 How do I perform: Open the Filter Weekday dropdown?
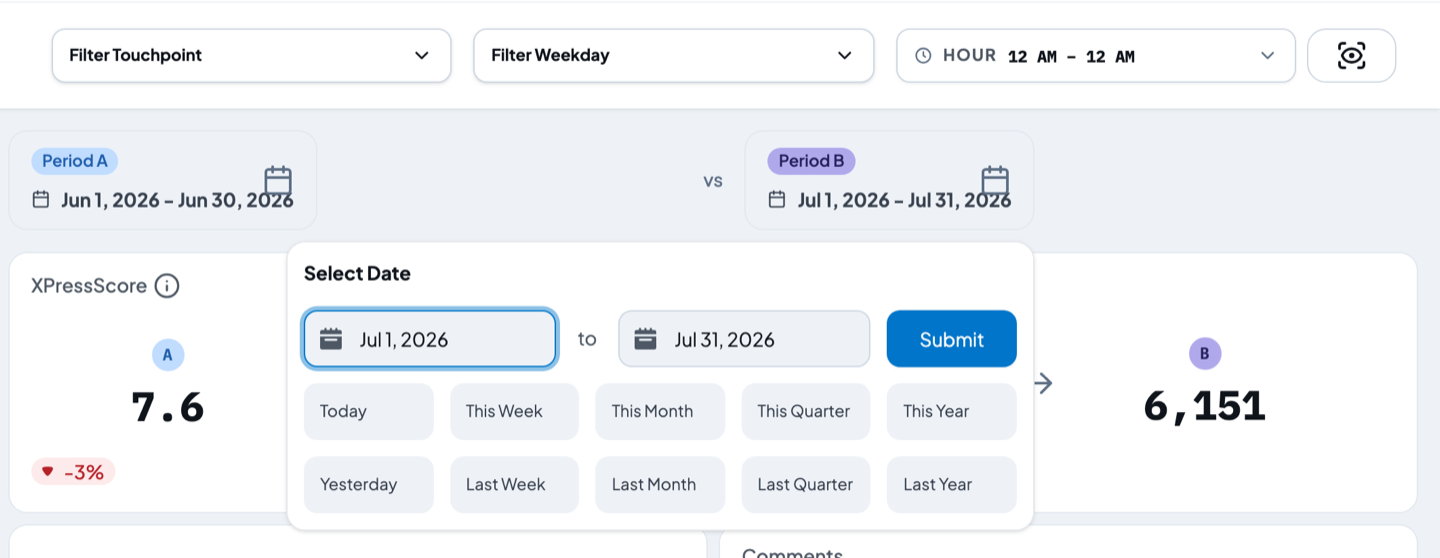point(673,56)
